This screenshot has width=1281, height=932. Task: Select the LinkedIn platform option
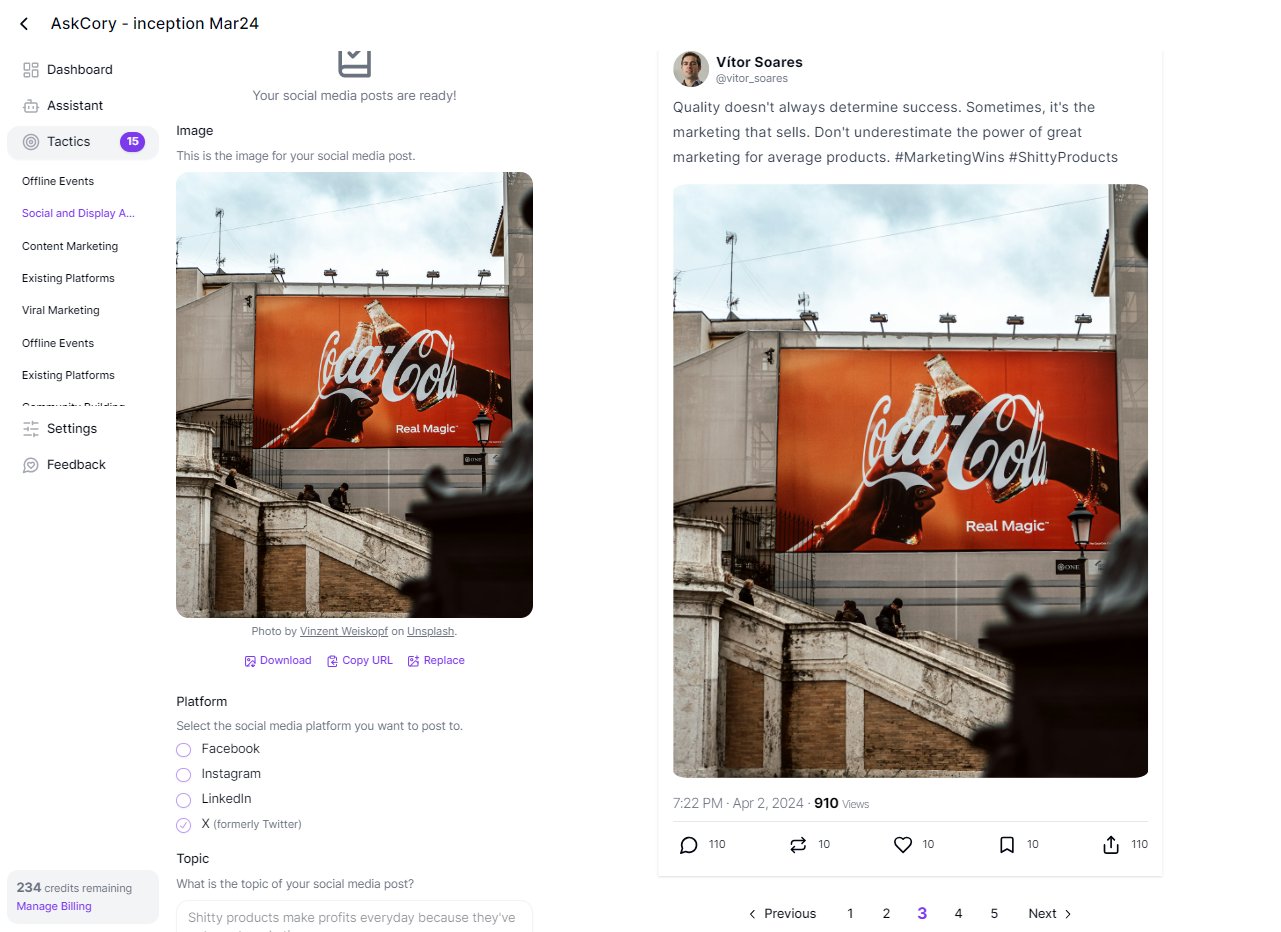coord(184,800)
